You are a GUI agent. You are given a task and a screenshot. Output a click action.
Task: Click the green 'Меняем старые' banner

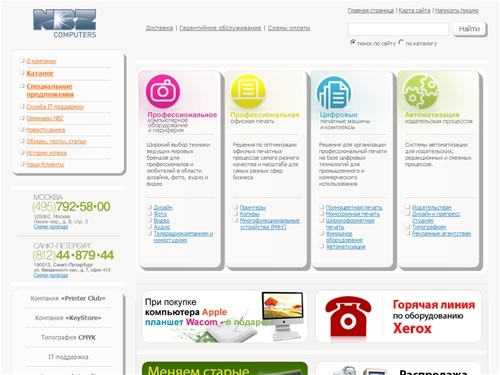click(x=225, y=368)
